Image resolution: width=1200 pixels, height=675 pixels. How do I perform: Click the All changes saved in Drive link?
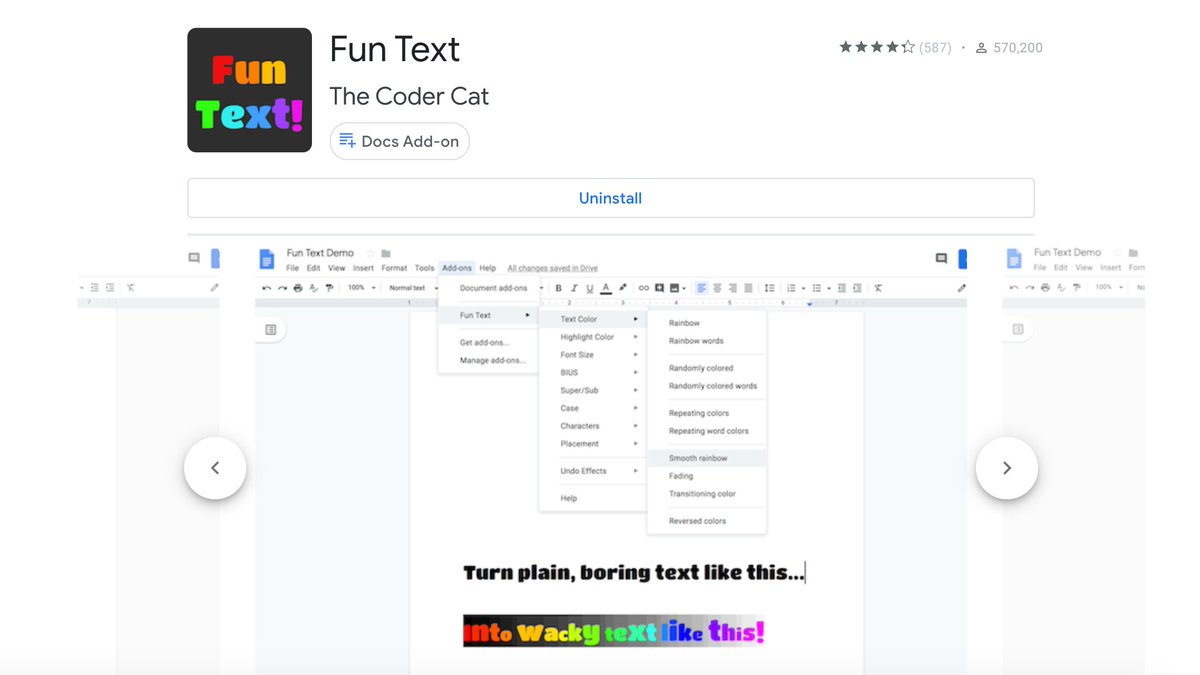pyautogui.click(x=552, y=268)
